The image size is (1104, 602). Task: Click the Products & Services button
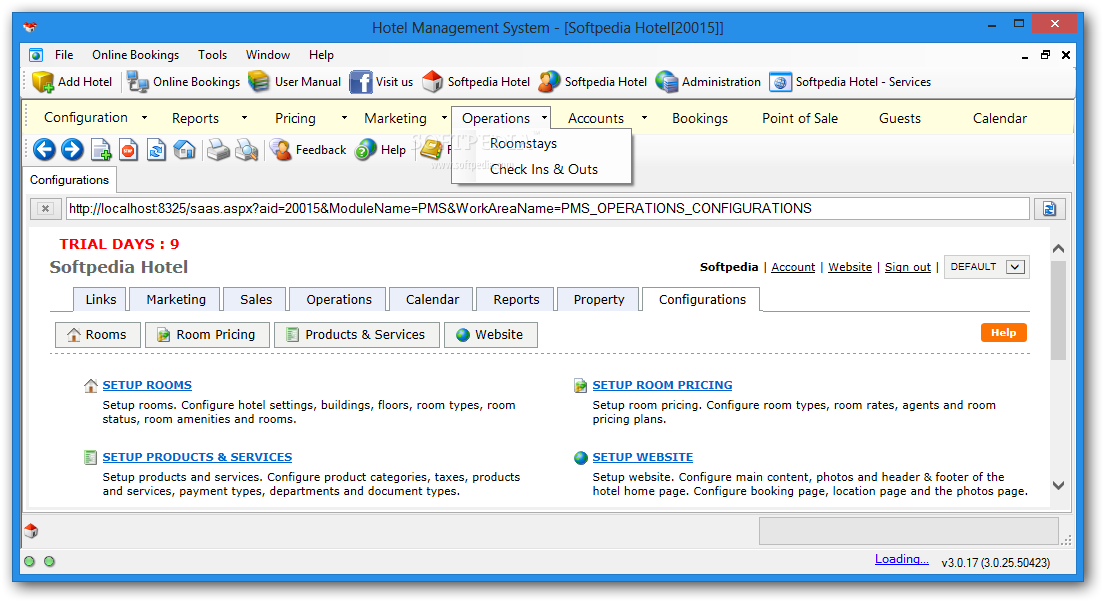357,334
